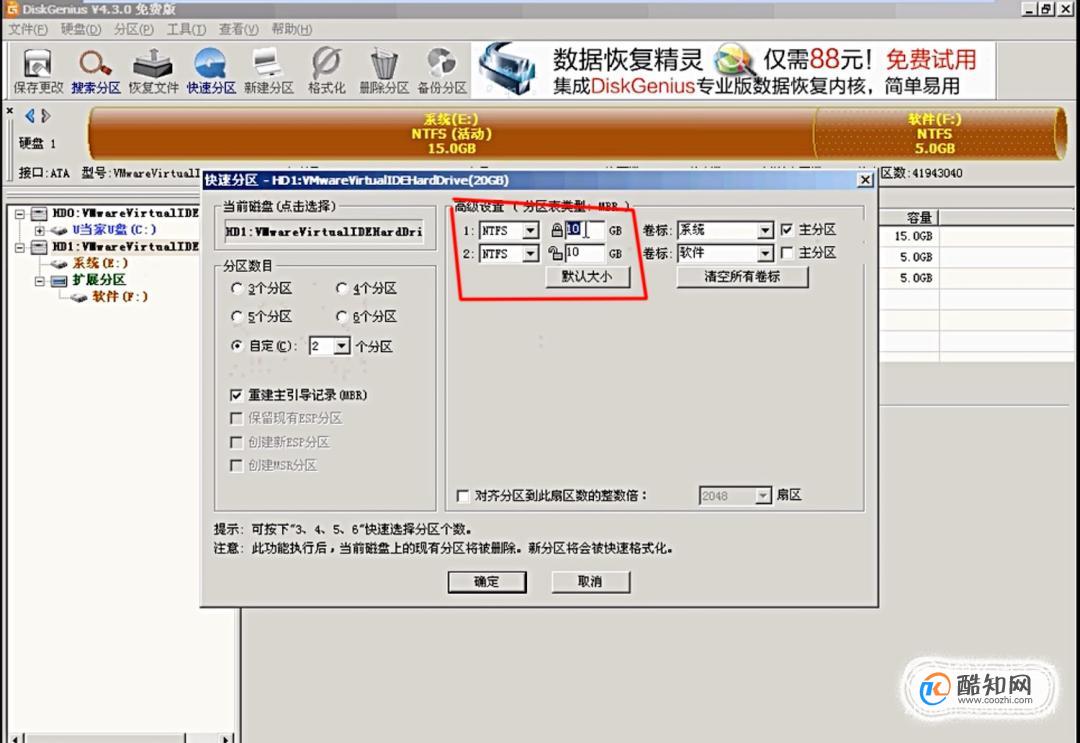
Task: Click the partition 2 size input field
Action: [584, 253]
